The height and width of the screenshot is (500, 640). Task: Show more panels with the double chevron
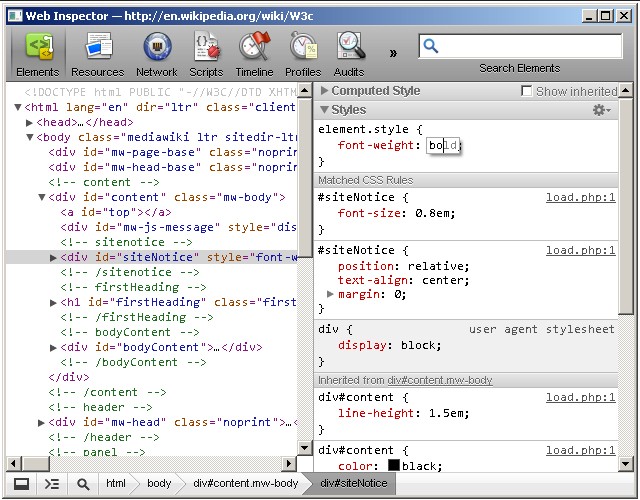(x=393, y=53)
